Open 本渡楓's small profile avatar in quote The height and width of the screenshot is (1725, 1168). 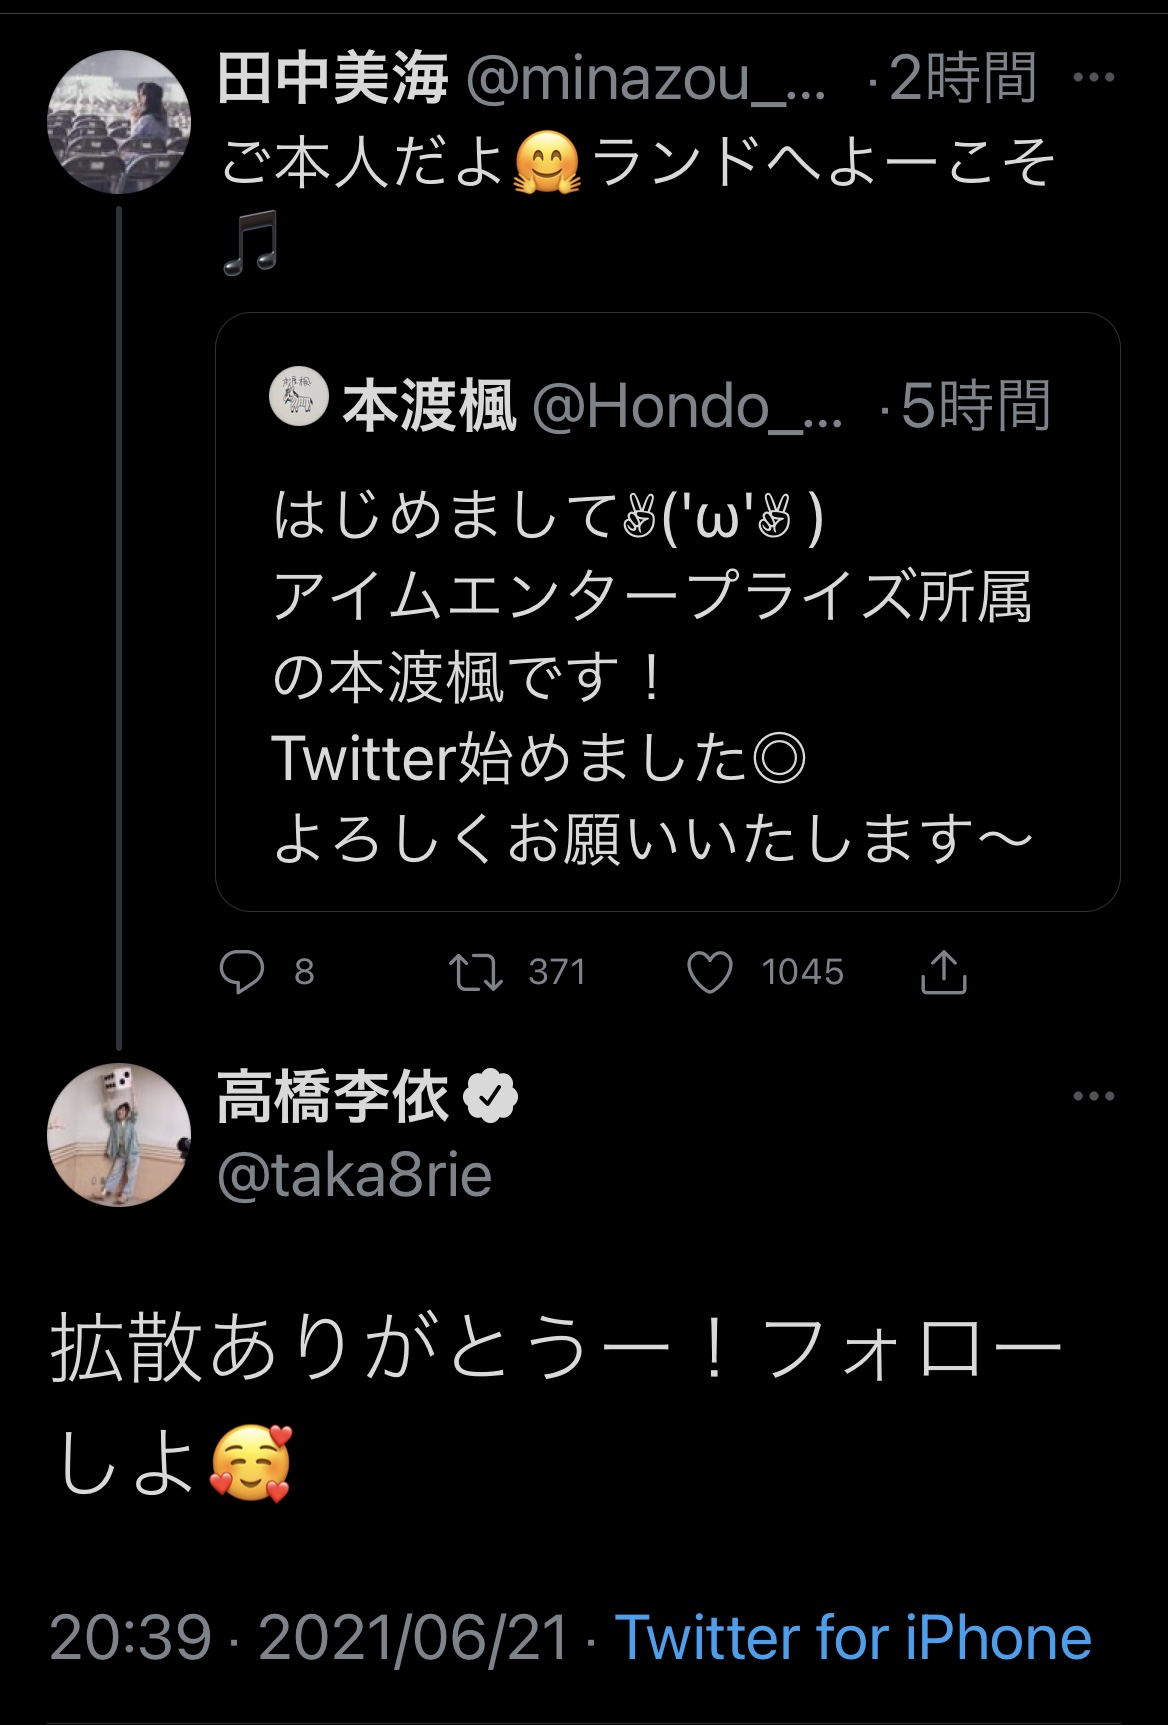[299, 399]
